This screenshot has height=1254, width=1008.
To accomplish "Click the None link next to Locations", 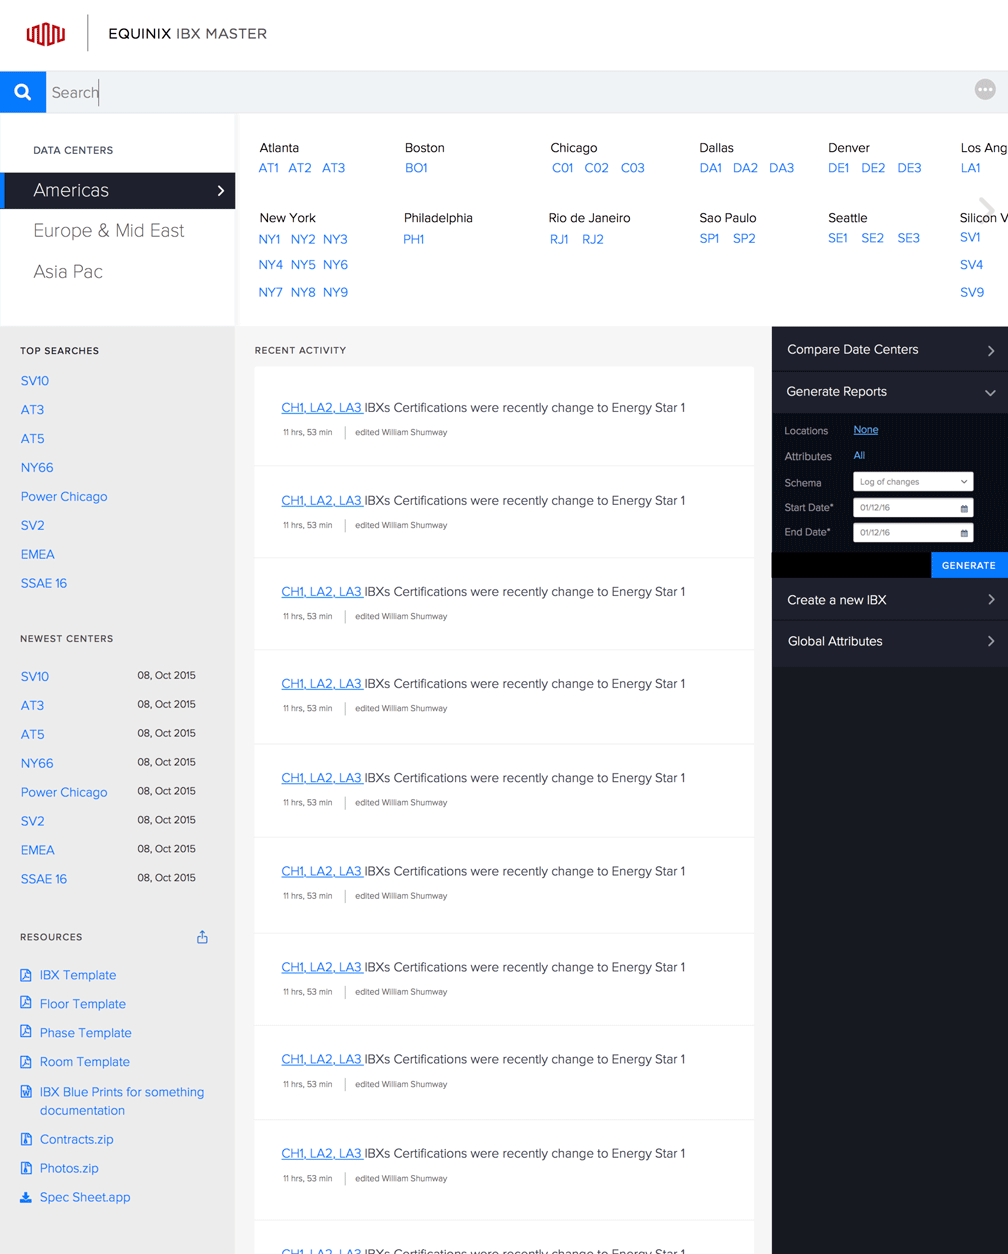I will (x=864, y=430).
